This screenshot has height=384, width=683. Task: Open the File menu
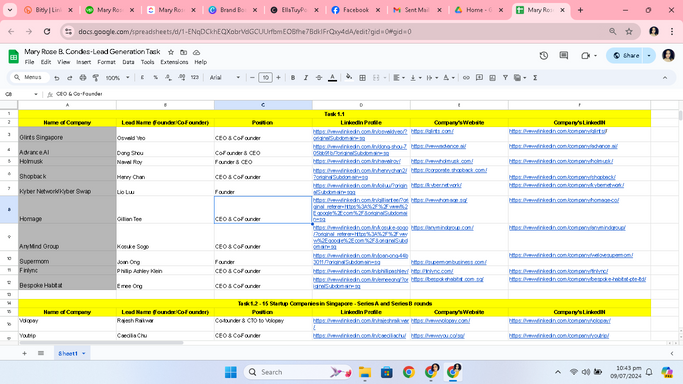pos(29,62)
